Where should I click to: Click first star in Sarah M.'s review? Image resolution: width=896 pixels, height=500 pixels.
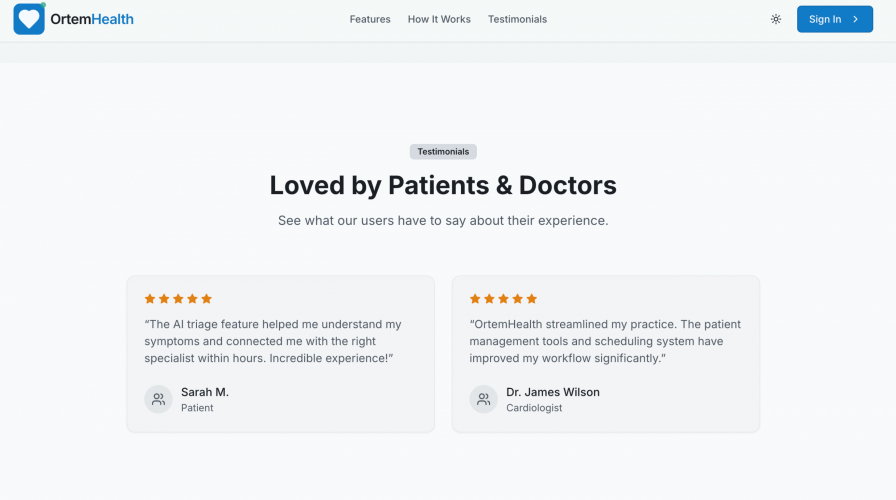[x=150, y=299]
